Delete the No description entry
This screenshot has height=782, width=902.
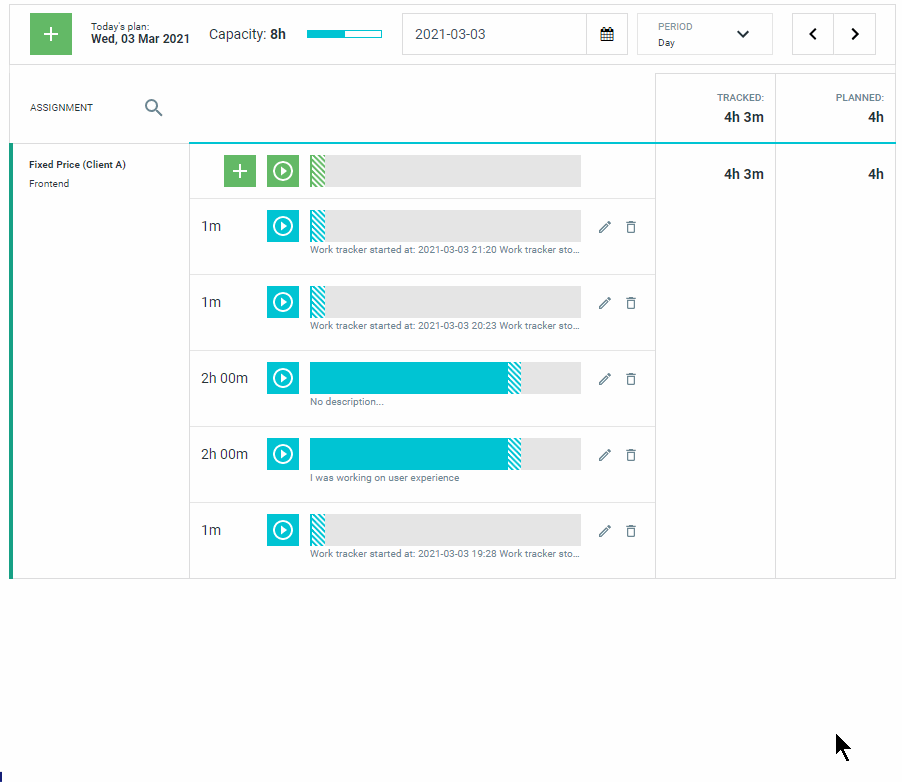(x=630, y=379)
